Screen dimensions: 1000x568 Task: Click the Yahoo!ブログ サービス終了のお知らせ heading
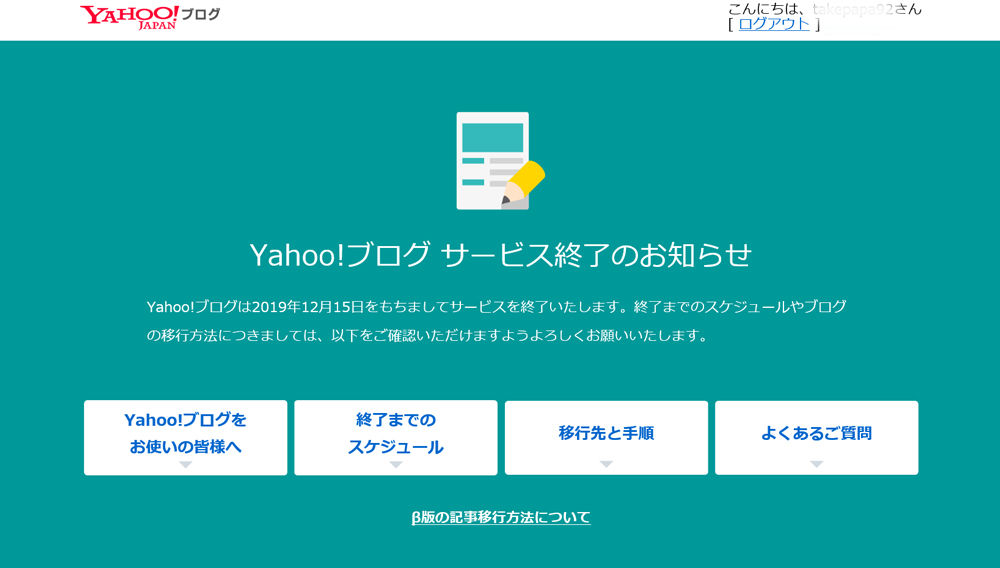pos(501,254)
